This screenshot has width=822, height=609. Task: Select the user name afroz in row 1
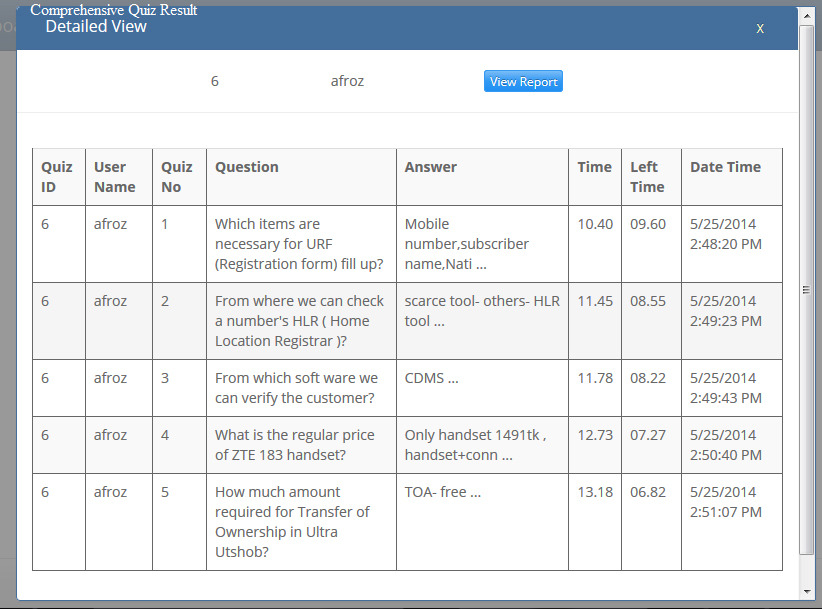coord(110,224)
